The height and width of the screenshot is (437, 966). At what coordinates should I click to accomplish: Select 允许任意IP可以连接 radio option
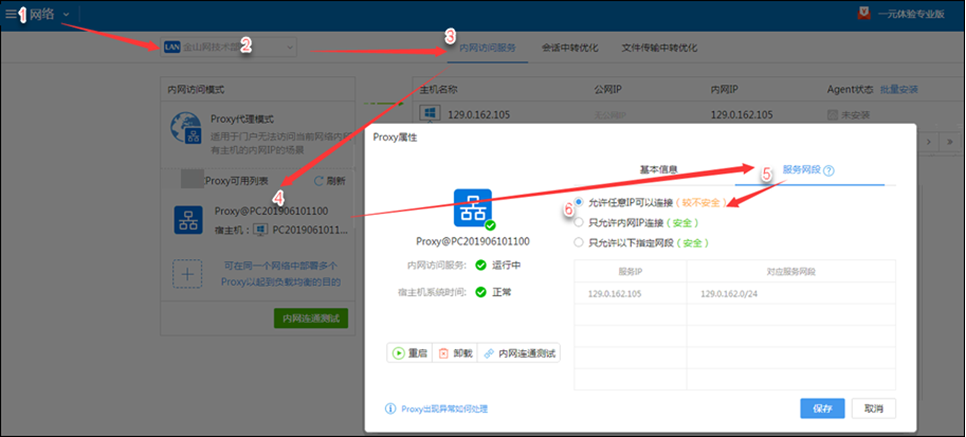tap(579, 203)
